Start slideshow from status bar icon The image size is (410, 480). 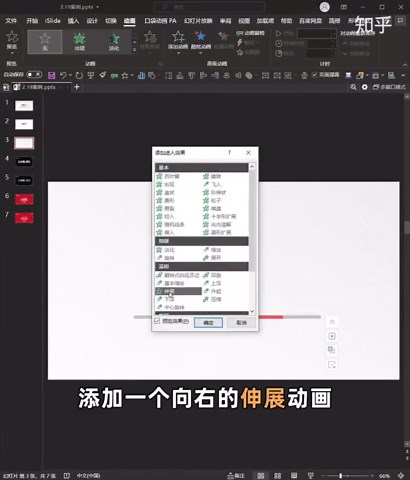pyautogui.click(x=311, y=476)
